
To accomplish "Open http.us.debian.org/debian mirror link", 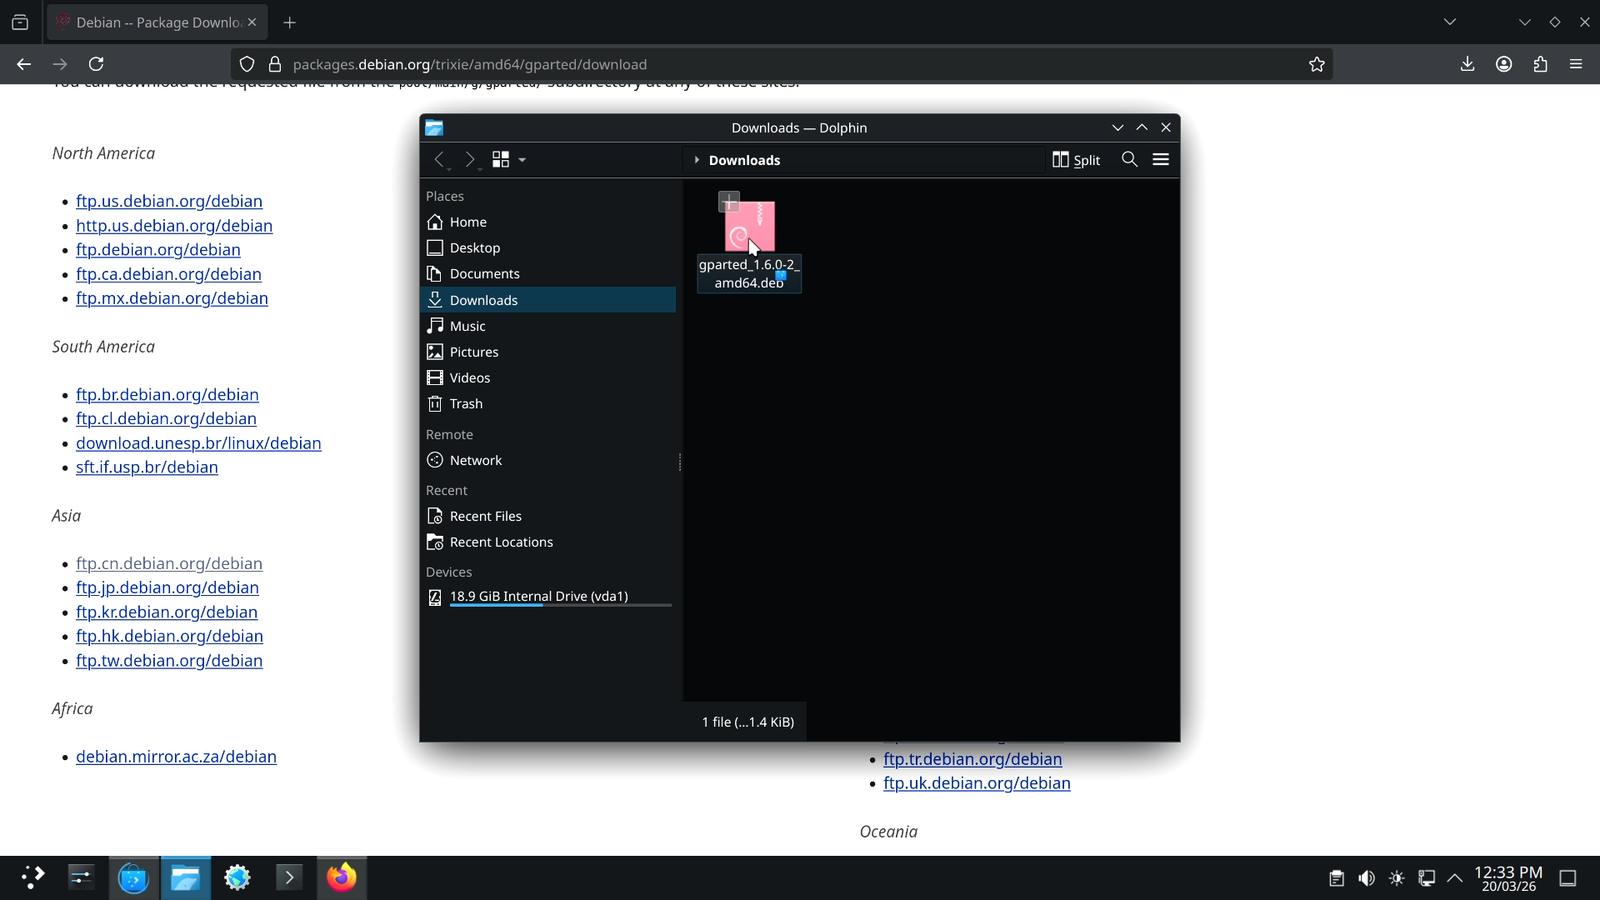I will pos(174,226).
